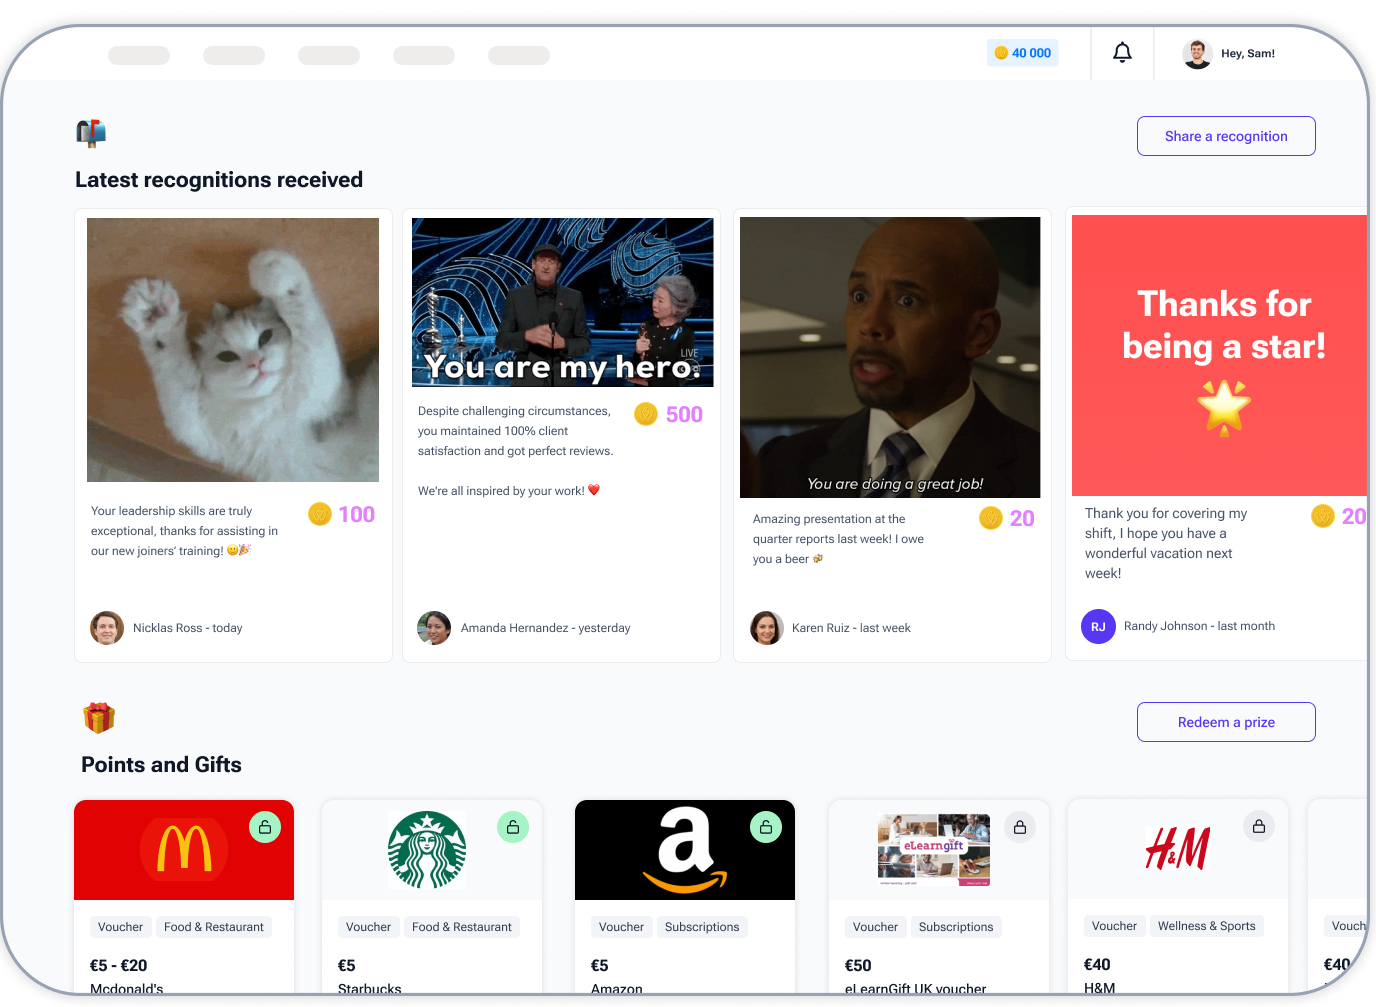This screenshot has height=1007, width=1376.
Task: Click Nicklas Ross's avatar
Action: click(x=107, y=628)
